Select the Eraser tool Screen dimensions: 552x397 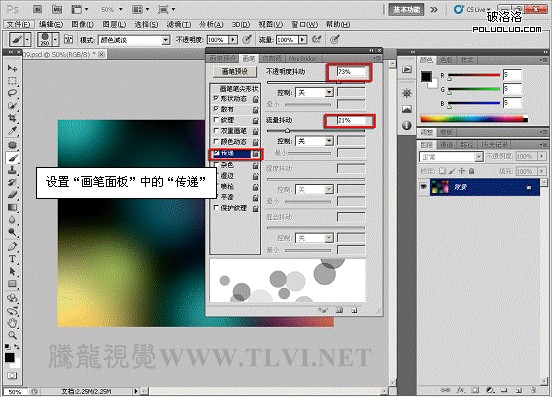click(12, 195)
